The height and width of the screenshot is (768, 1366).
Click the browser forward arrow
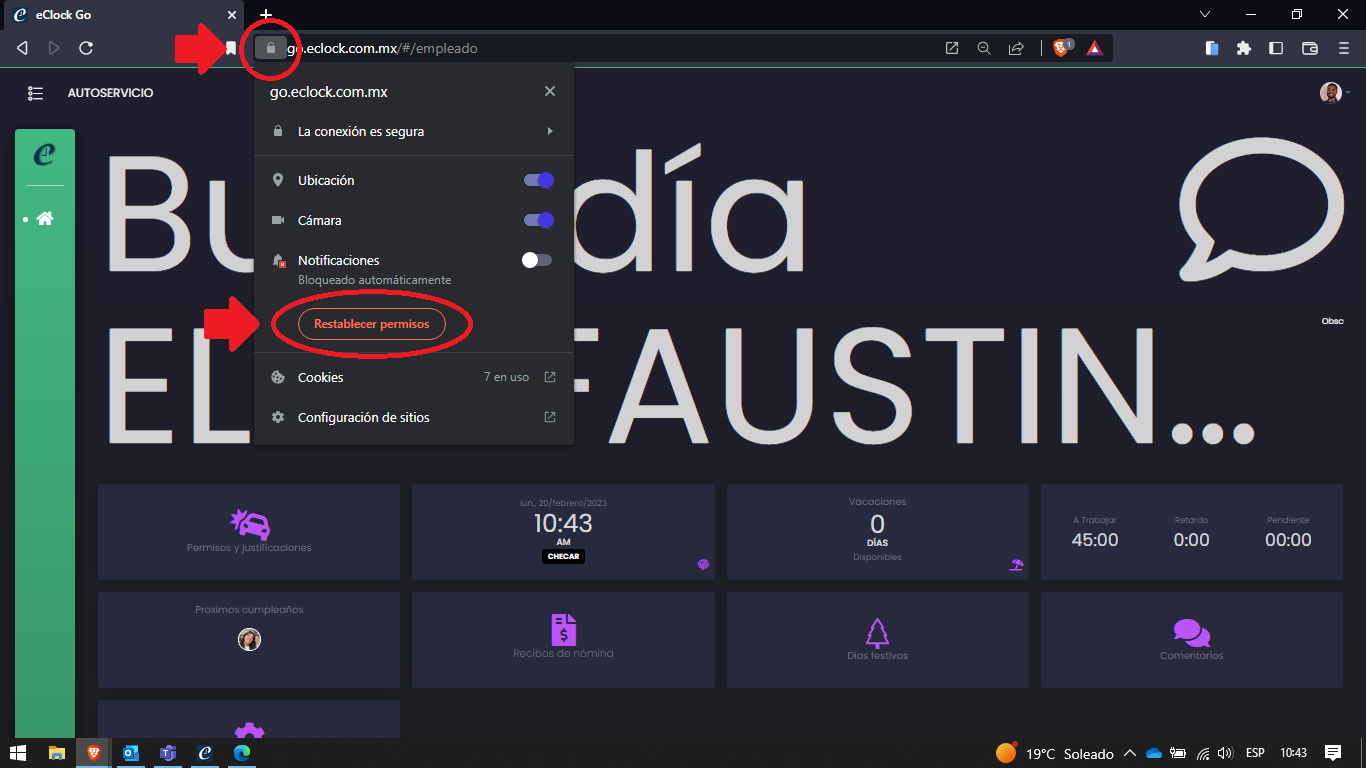[54, 48]
